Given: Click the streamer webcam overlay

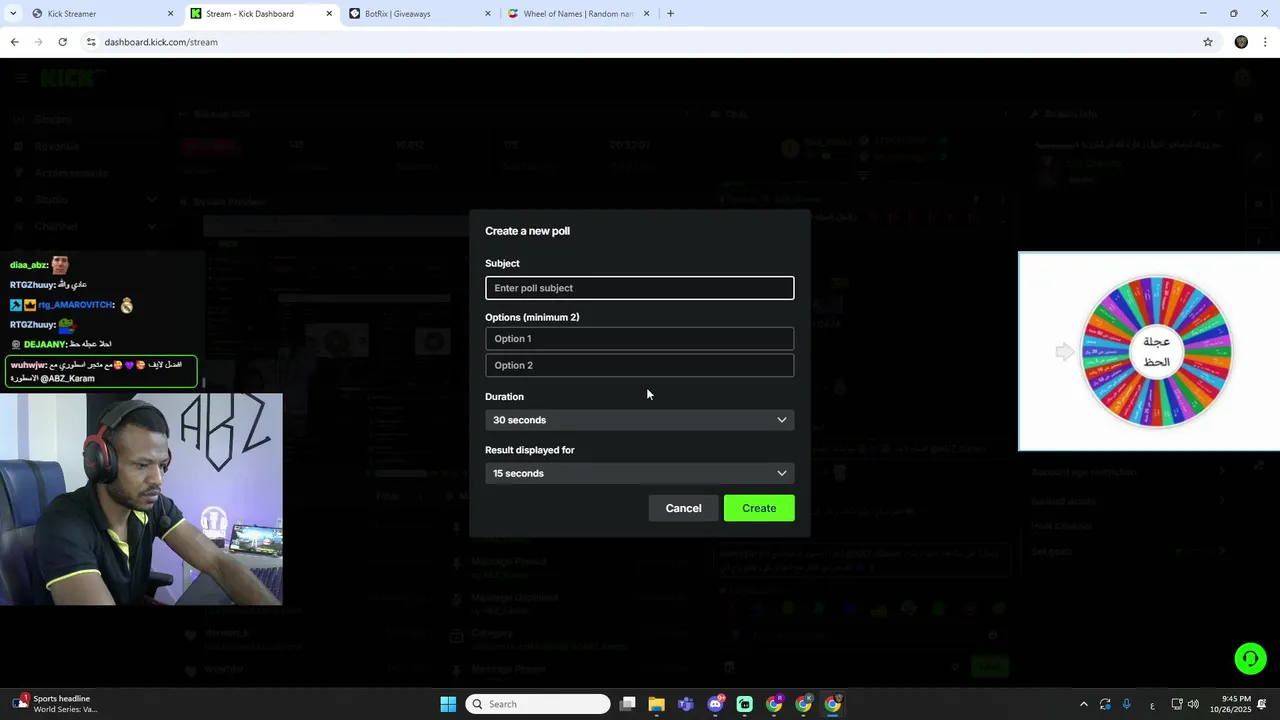Looking at the screenshot, I should pyautogui.click(x=141, y=499).
